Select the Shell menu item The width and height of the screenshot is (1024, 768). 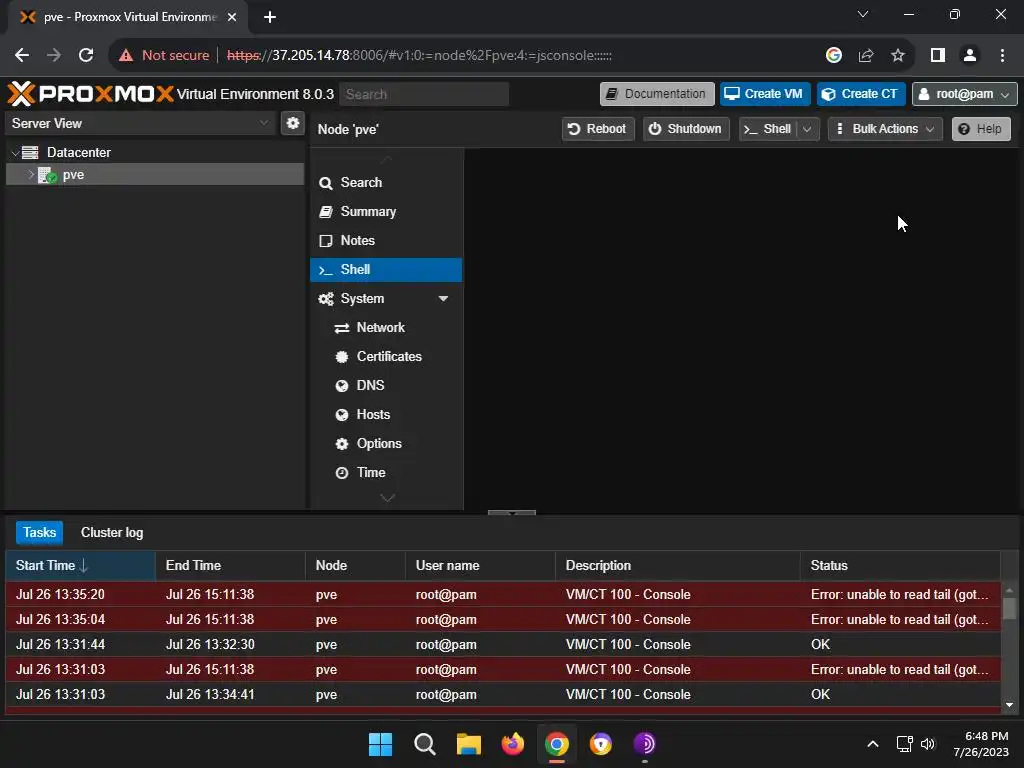pyautogui.click(x=387, y=270)
